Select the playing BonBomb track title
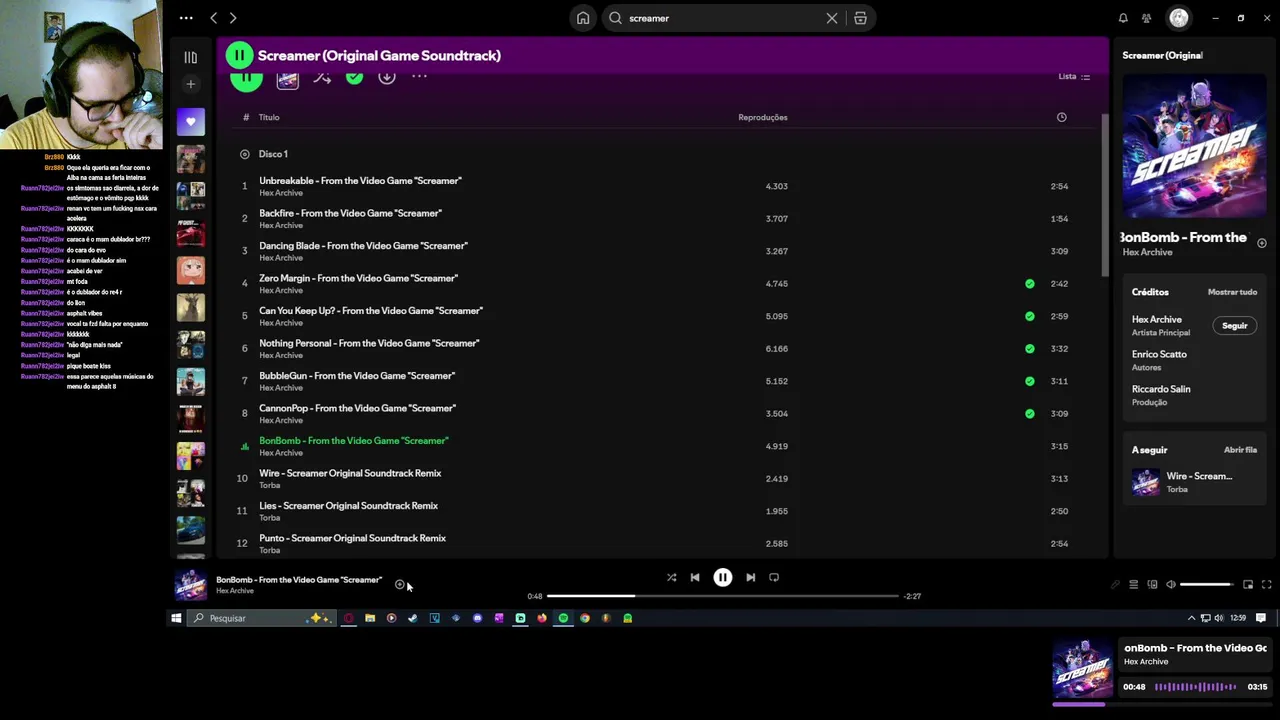This screenshot has height=720, width=1280. pyautogui.click(x=354, y=441)
